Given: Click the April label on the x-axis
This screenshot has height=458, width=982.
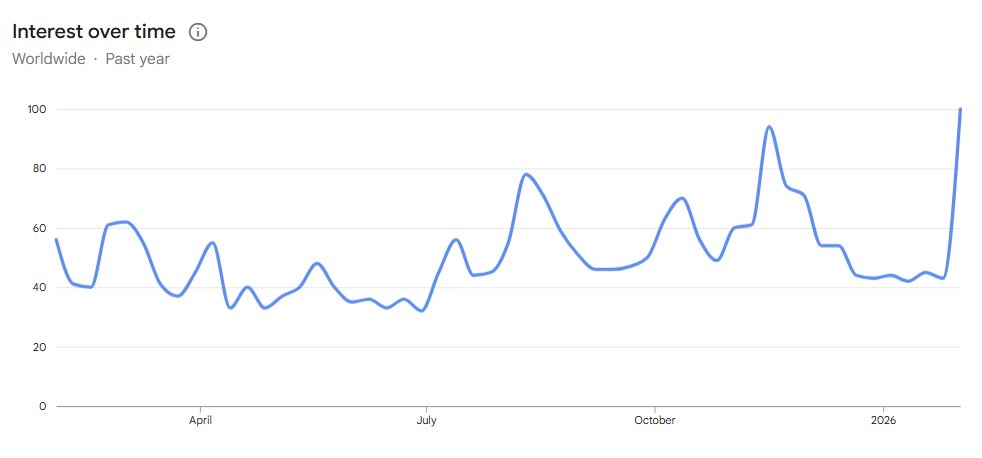Looking at the screenshot, I should (x=201, y=422).
